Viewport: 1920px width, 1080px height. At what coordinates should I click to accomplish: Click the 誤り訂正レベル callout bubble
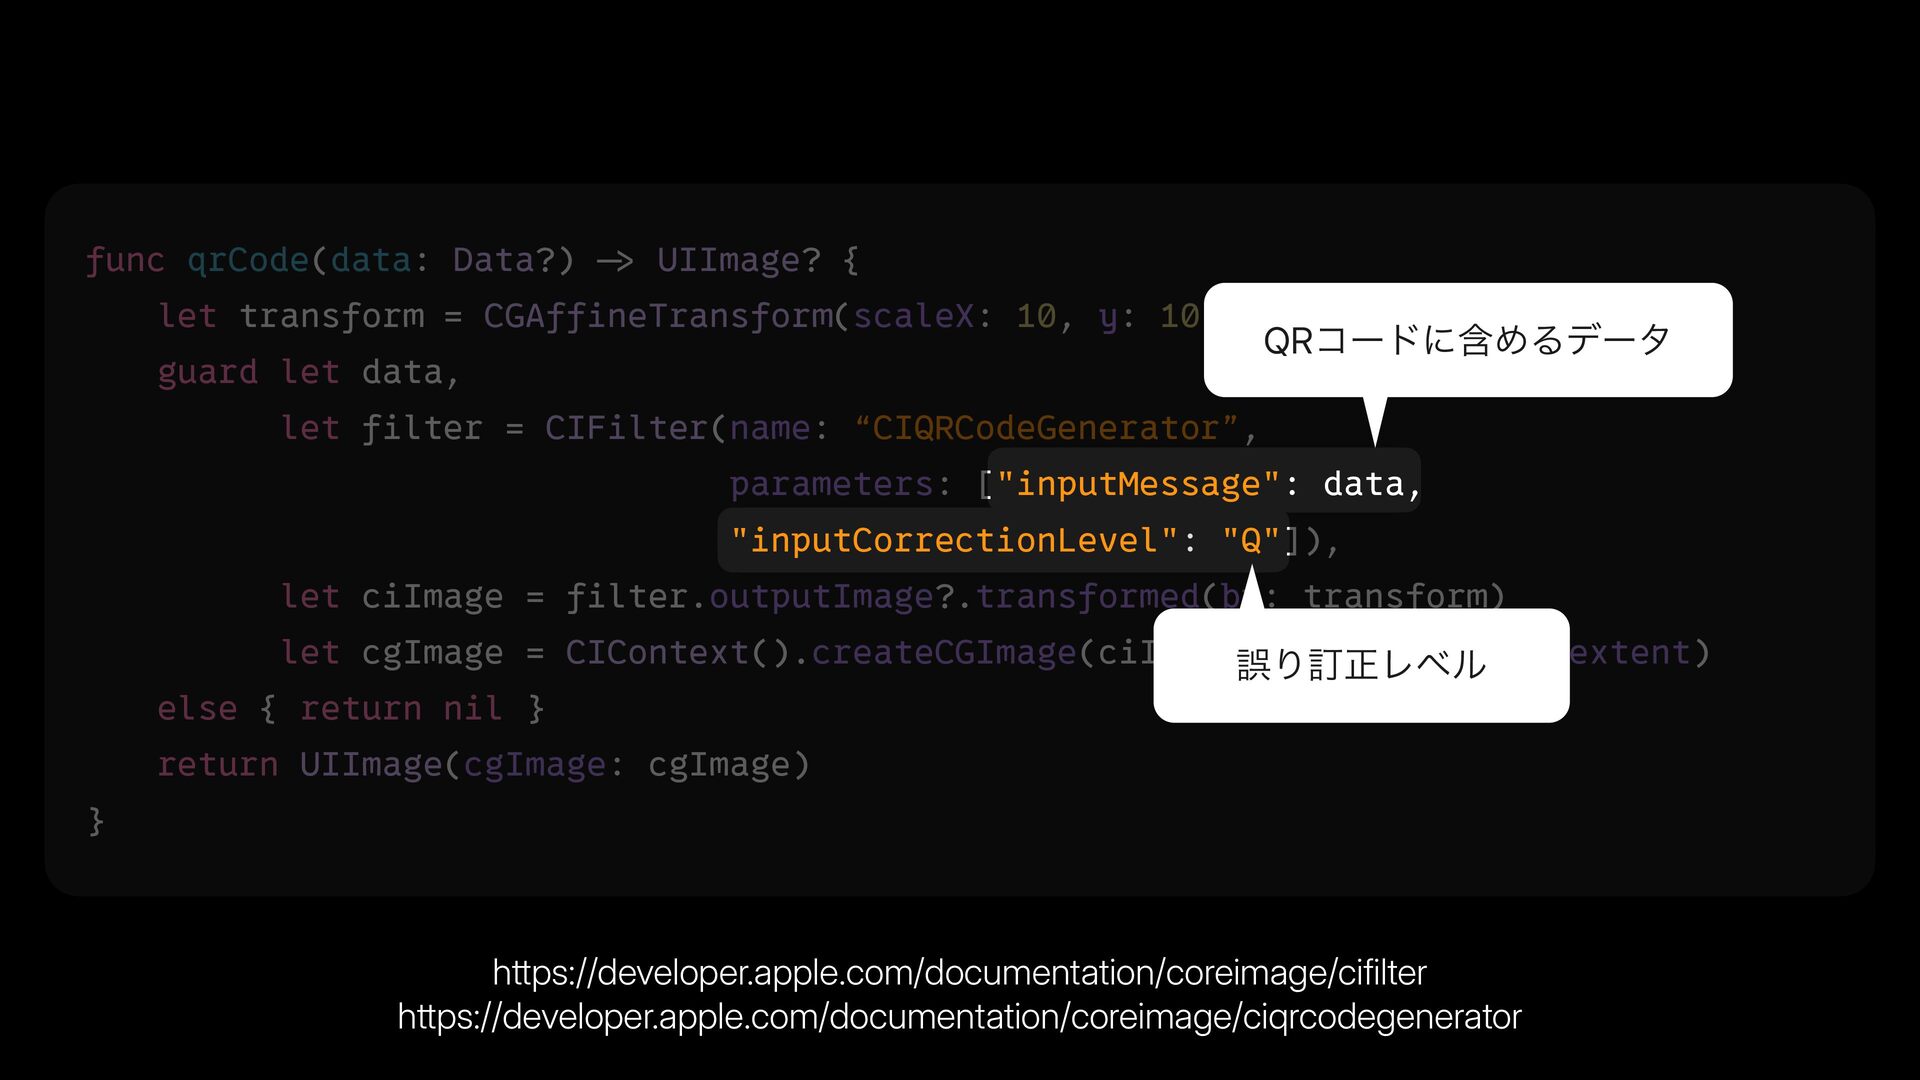tap(1361, 665)
